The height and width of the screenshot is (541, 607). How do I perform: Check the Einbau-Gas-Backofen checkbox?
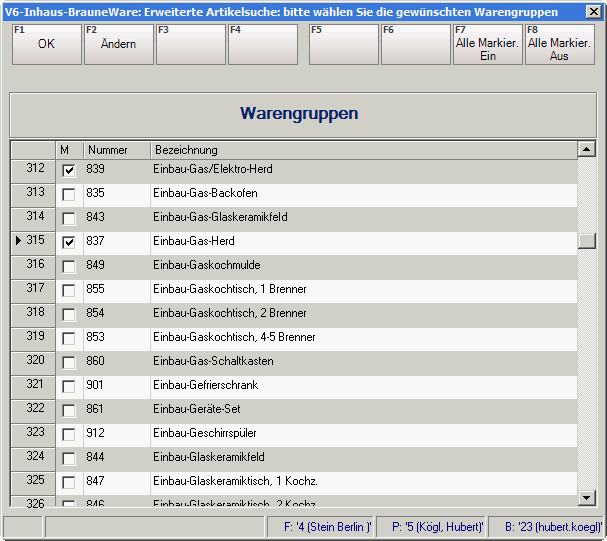pos(68,194)
